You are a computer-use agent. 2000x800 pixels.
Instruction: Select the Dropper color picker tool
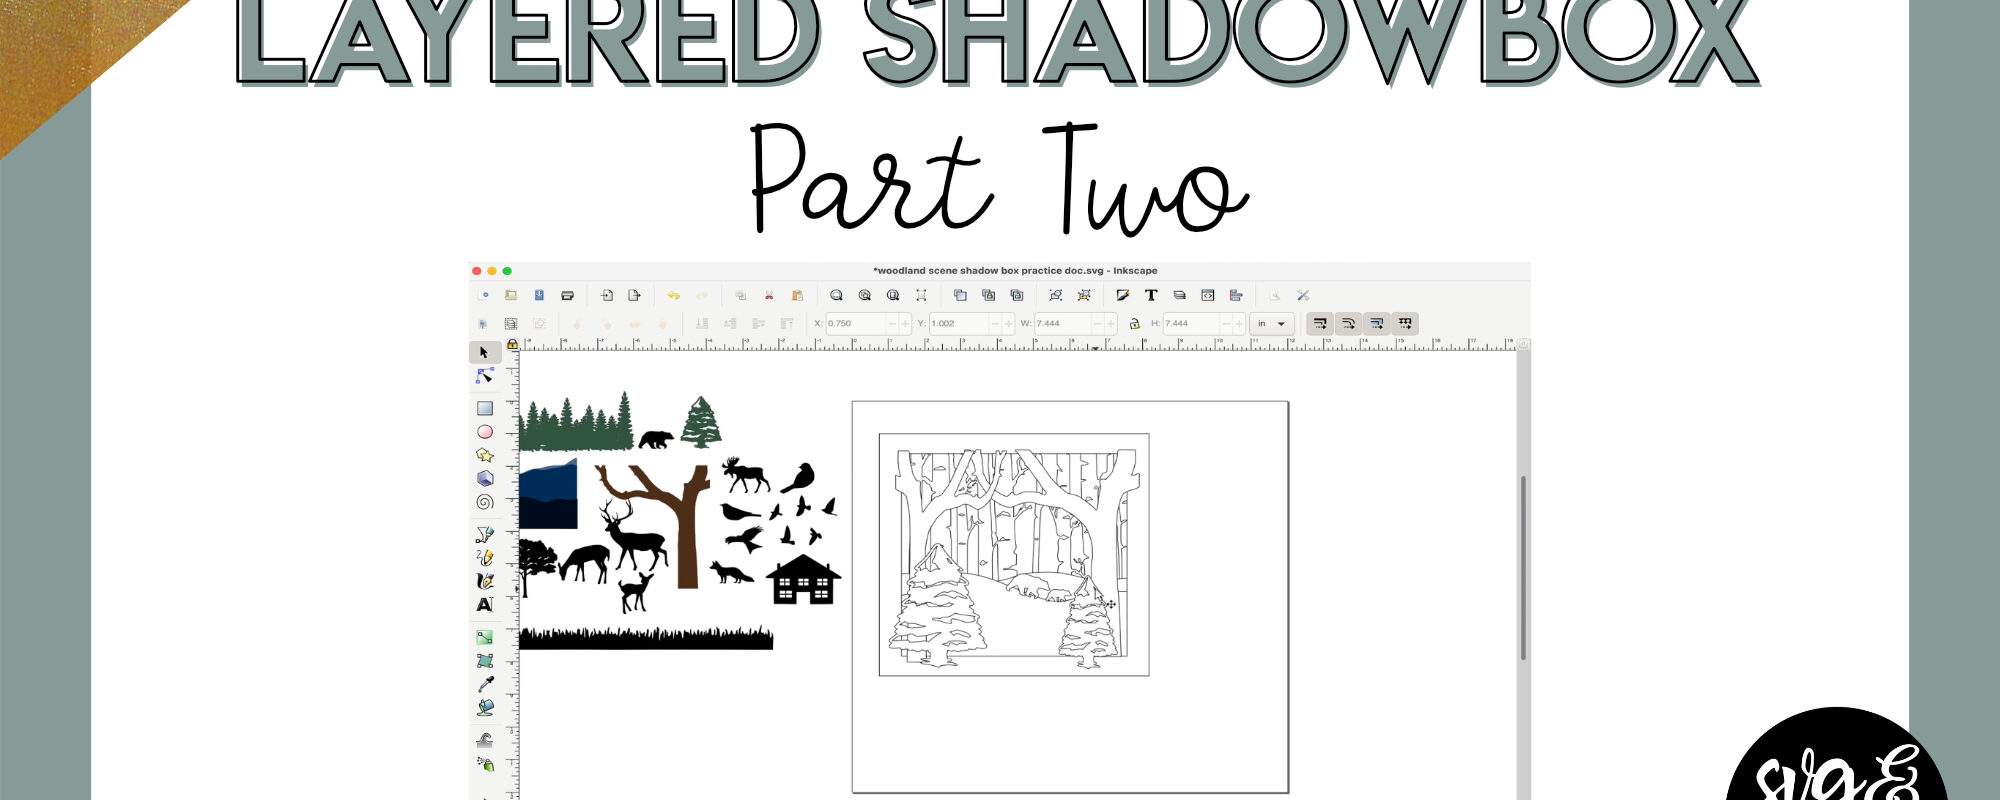(485, 684)
